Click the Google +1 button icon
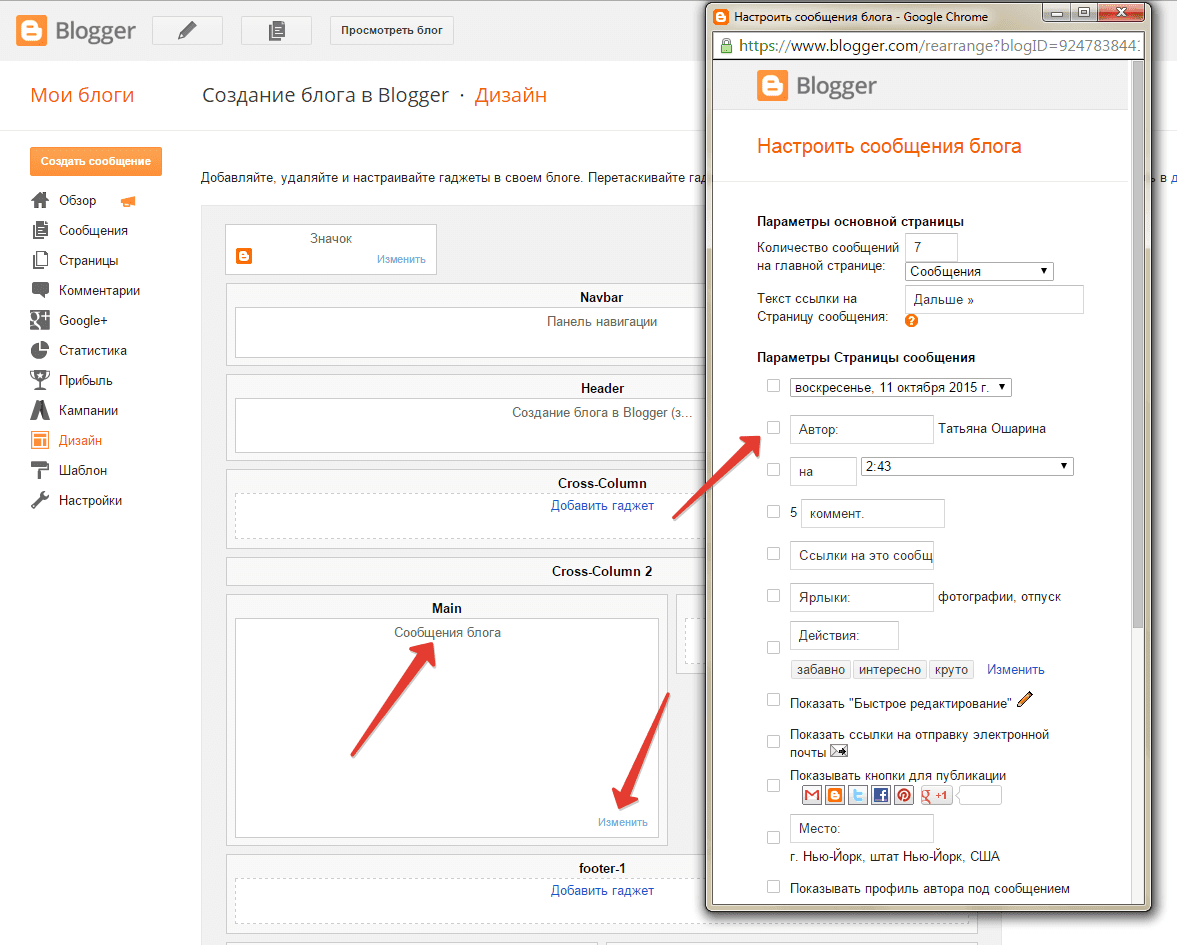This screenshot has height=945, width=1177. [935, 796]
